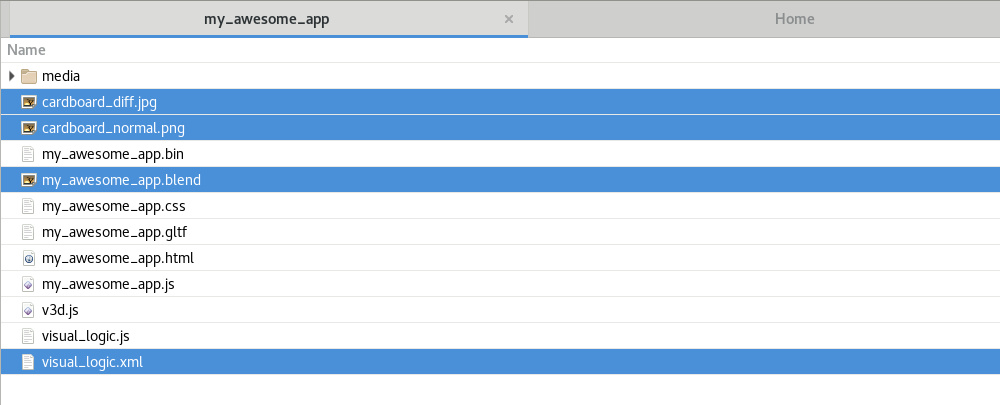Image resolution: width=1000 pixels, height=405 pixels.
Task: Select the media folder name
Action: point(61,76)
